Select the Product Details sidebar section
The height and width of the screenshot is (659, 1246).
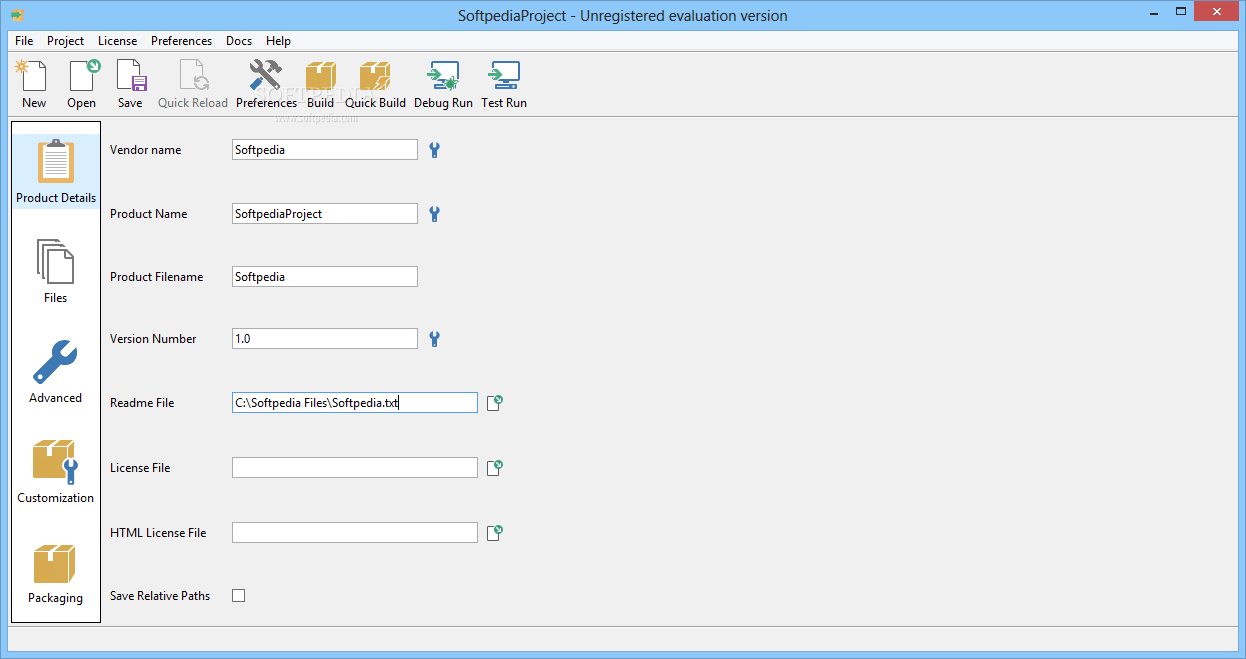(x=56, y=172)
